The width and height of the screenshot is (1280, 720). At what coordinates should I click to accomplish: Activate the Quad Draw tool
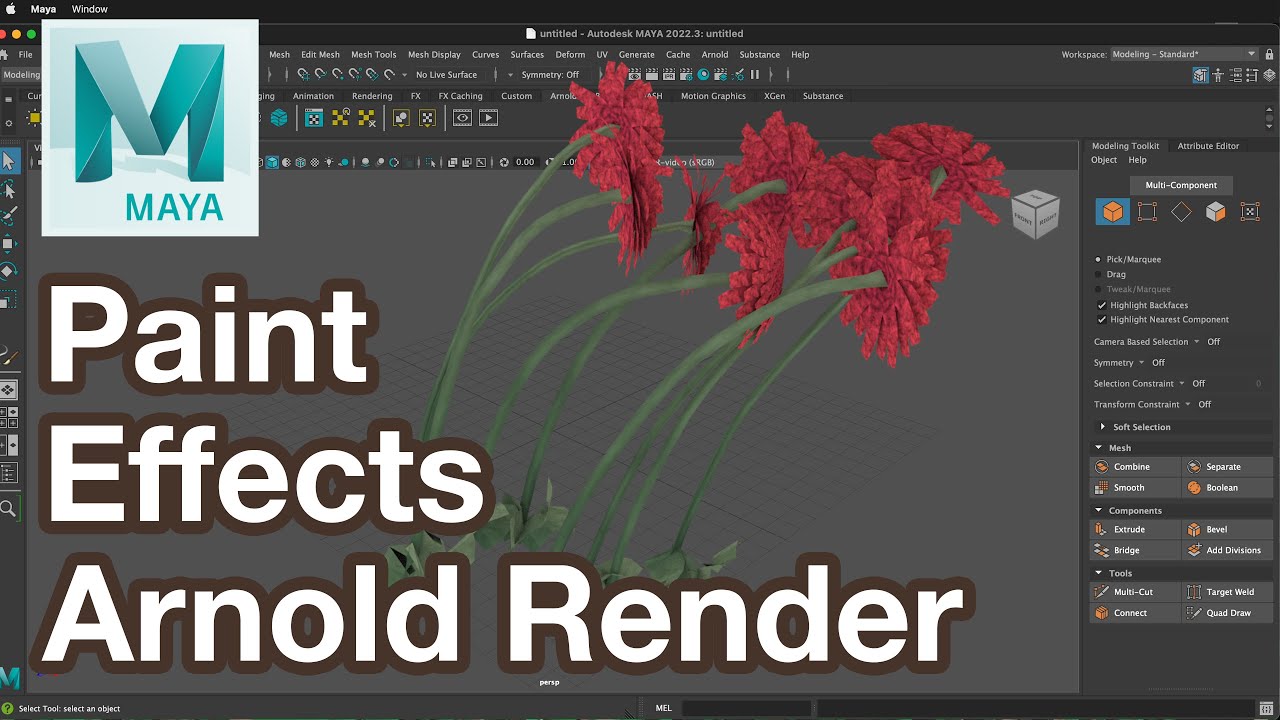coord(1227,613)
